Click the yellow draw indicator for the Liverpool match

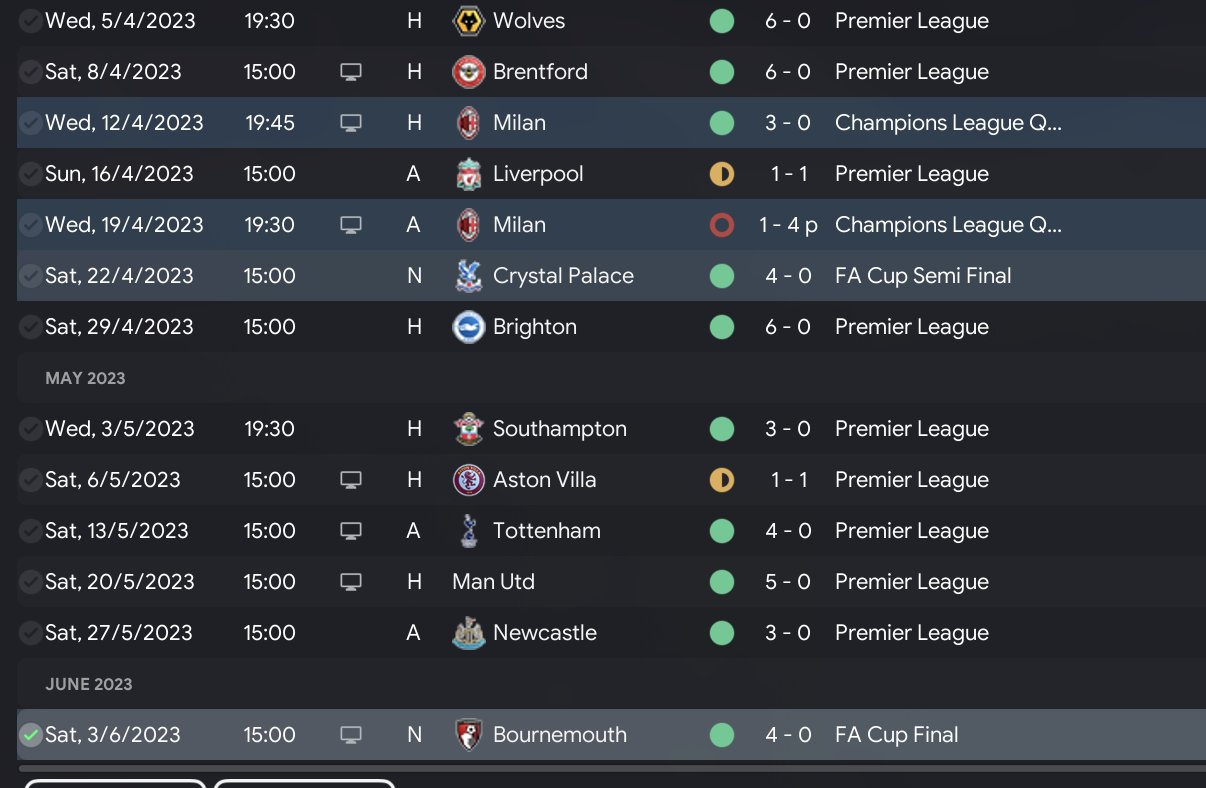[x=721, y=174]
